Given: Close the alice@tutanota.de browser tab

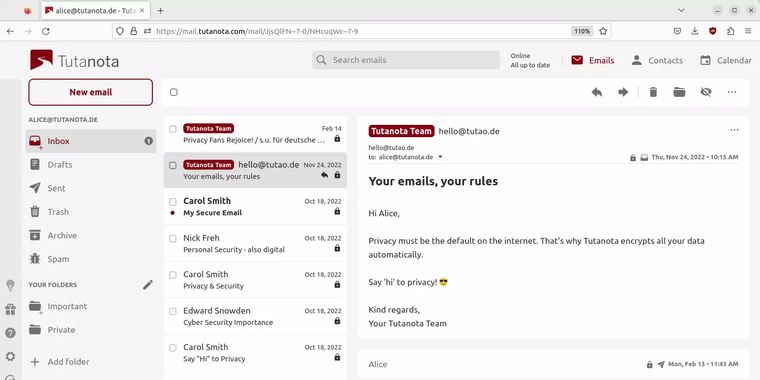Looking at the screenshot, I should 142,10.
